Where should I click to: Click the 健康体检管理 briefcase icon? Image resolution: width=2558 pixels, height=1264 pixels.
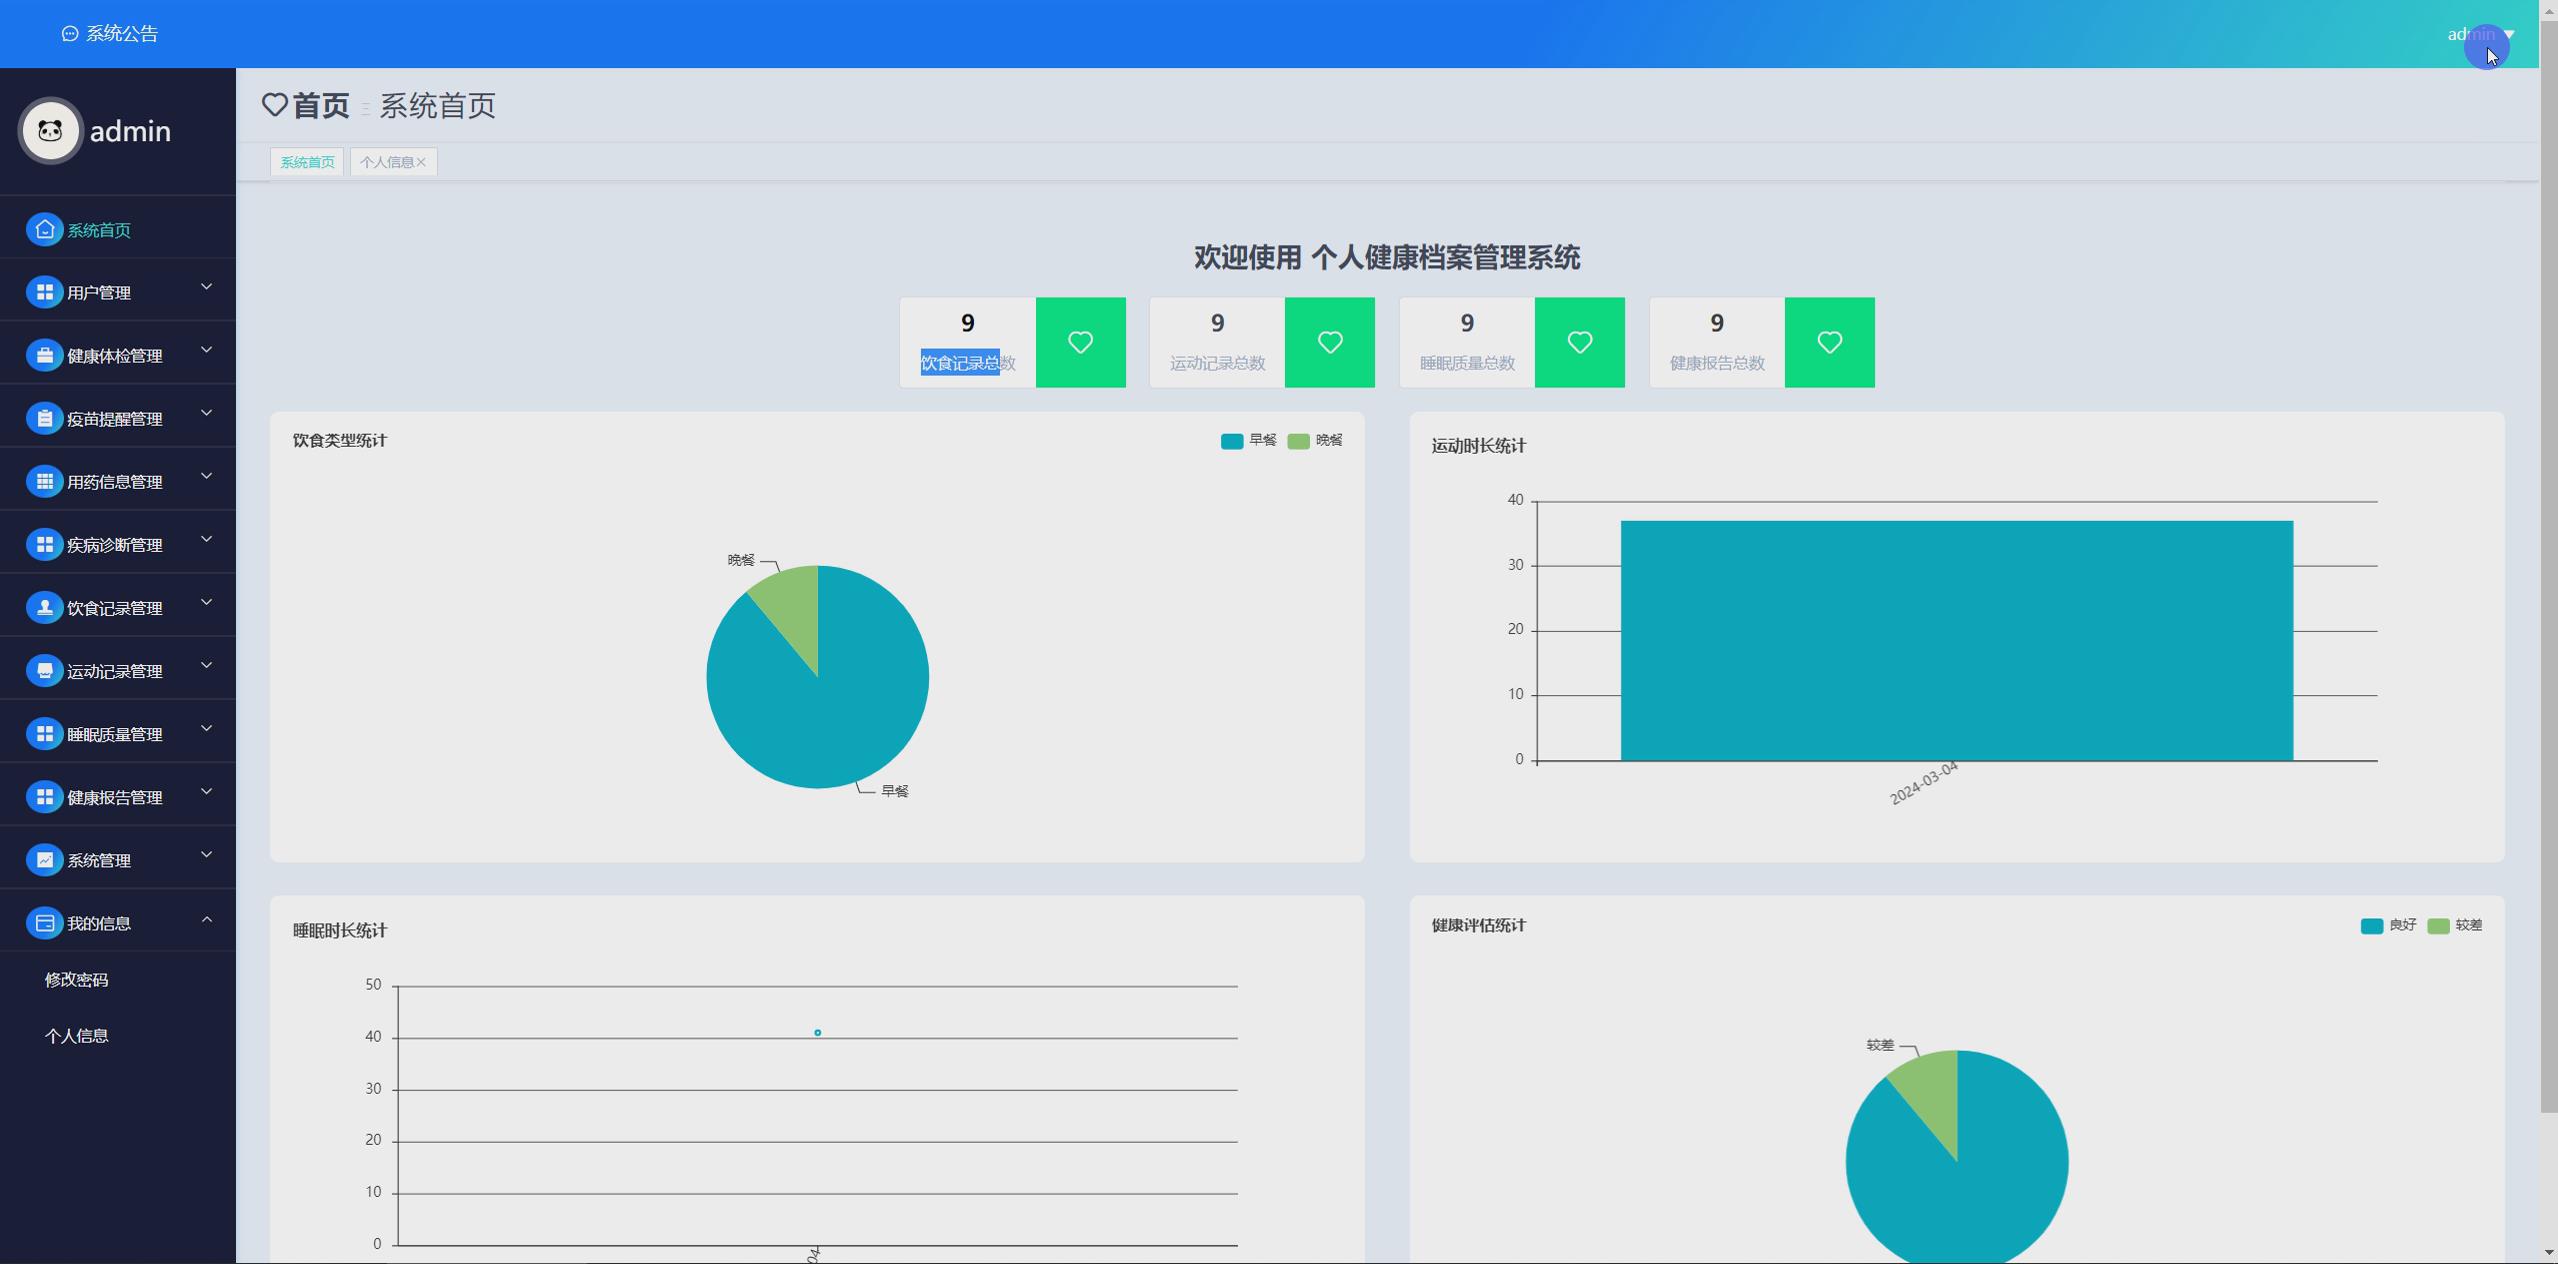44,356
